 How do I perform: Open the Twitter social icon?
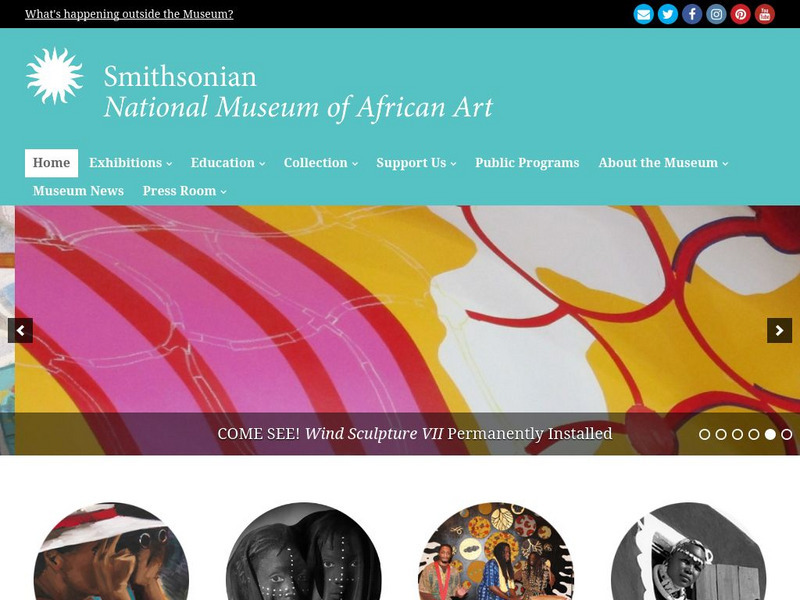667,14
